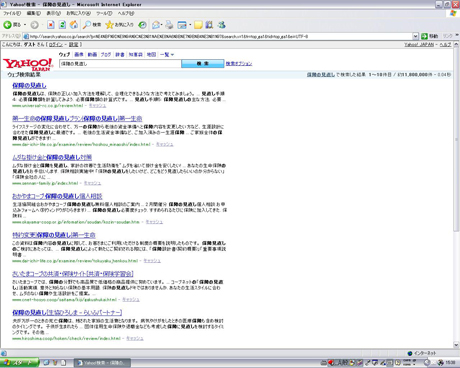This screenshot has width=460, height=368.
Task: Open the Research toolbar icon
Action: click(209, 25)
